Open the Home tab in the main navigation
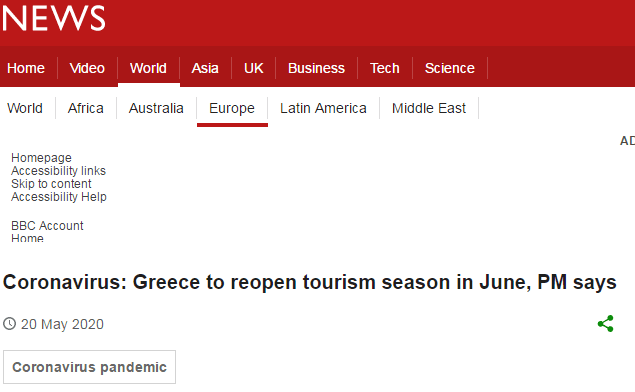The width and height of the screenshot is (635, 392). pyautogui.click(x=26, y=68)
